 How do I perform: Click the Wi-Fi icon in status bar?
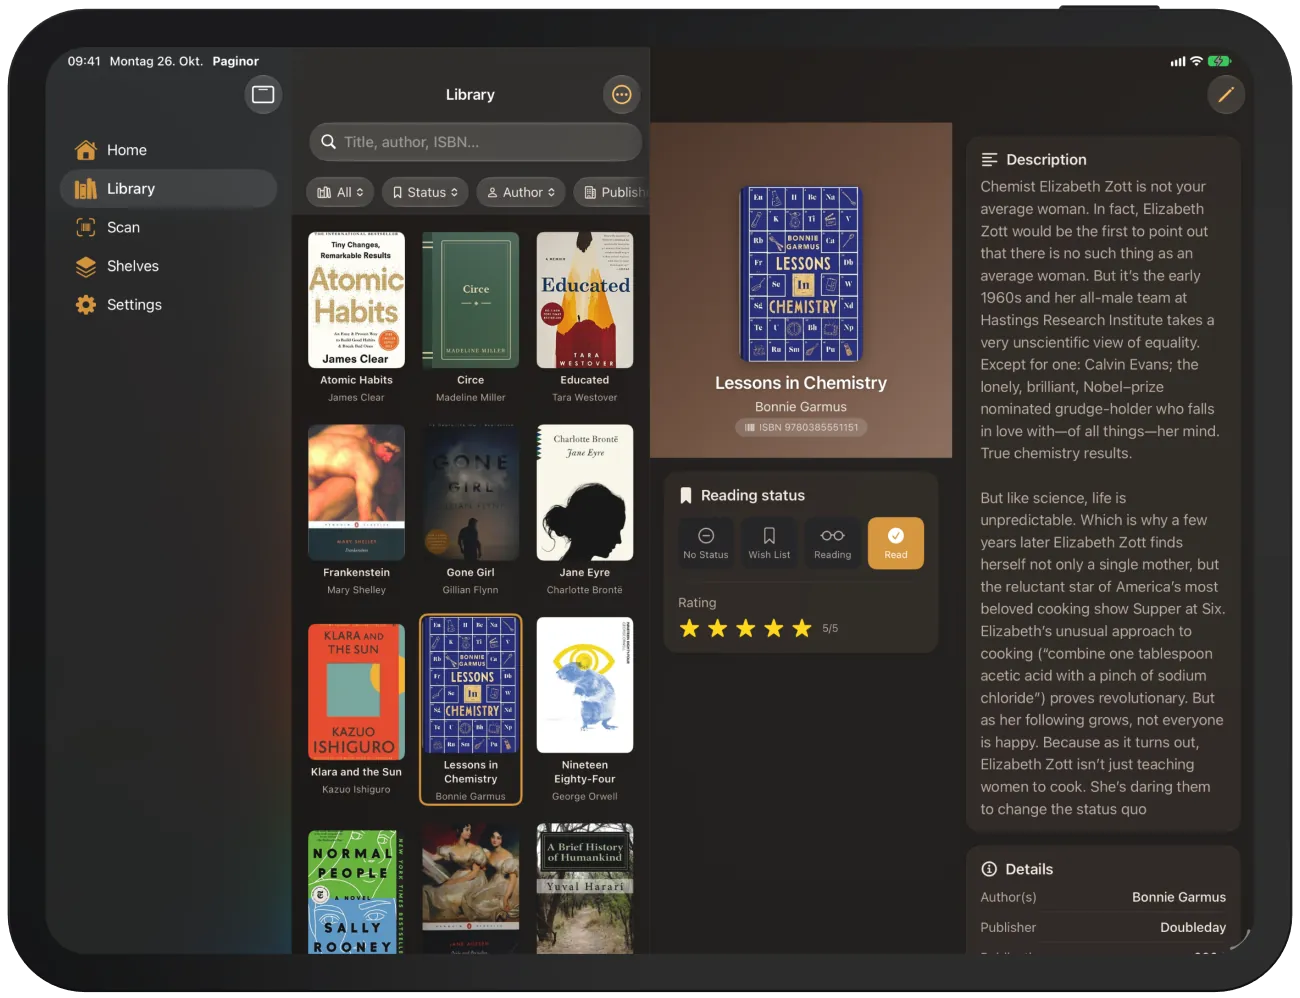click(x=1196, y=61)
